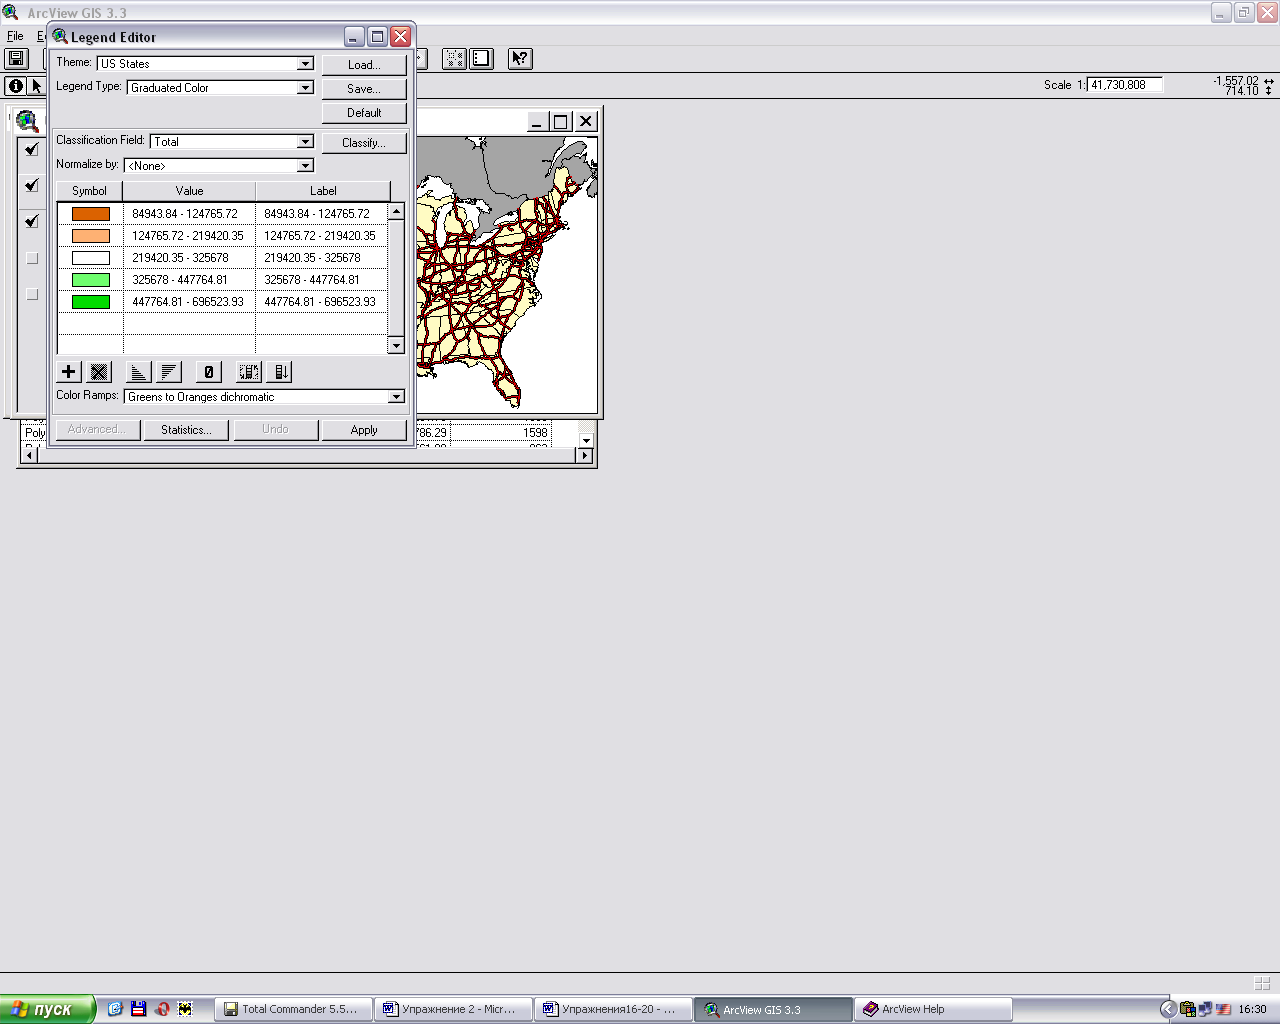Click the Opera quick launch icon
The width and height of the screenshot is (1280, 1024).
[162, 1009]
